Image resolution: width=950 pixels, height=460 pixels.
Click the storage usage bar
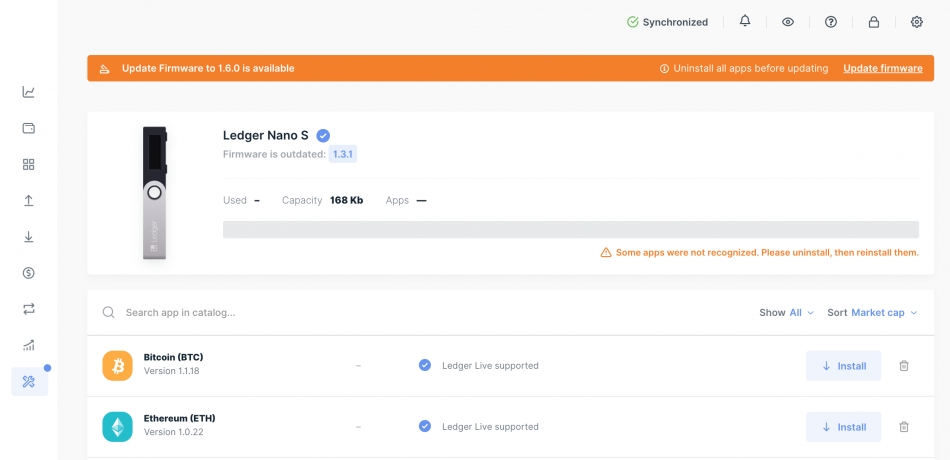(571, 230)
